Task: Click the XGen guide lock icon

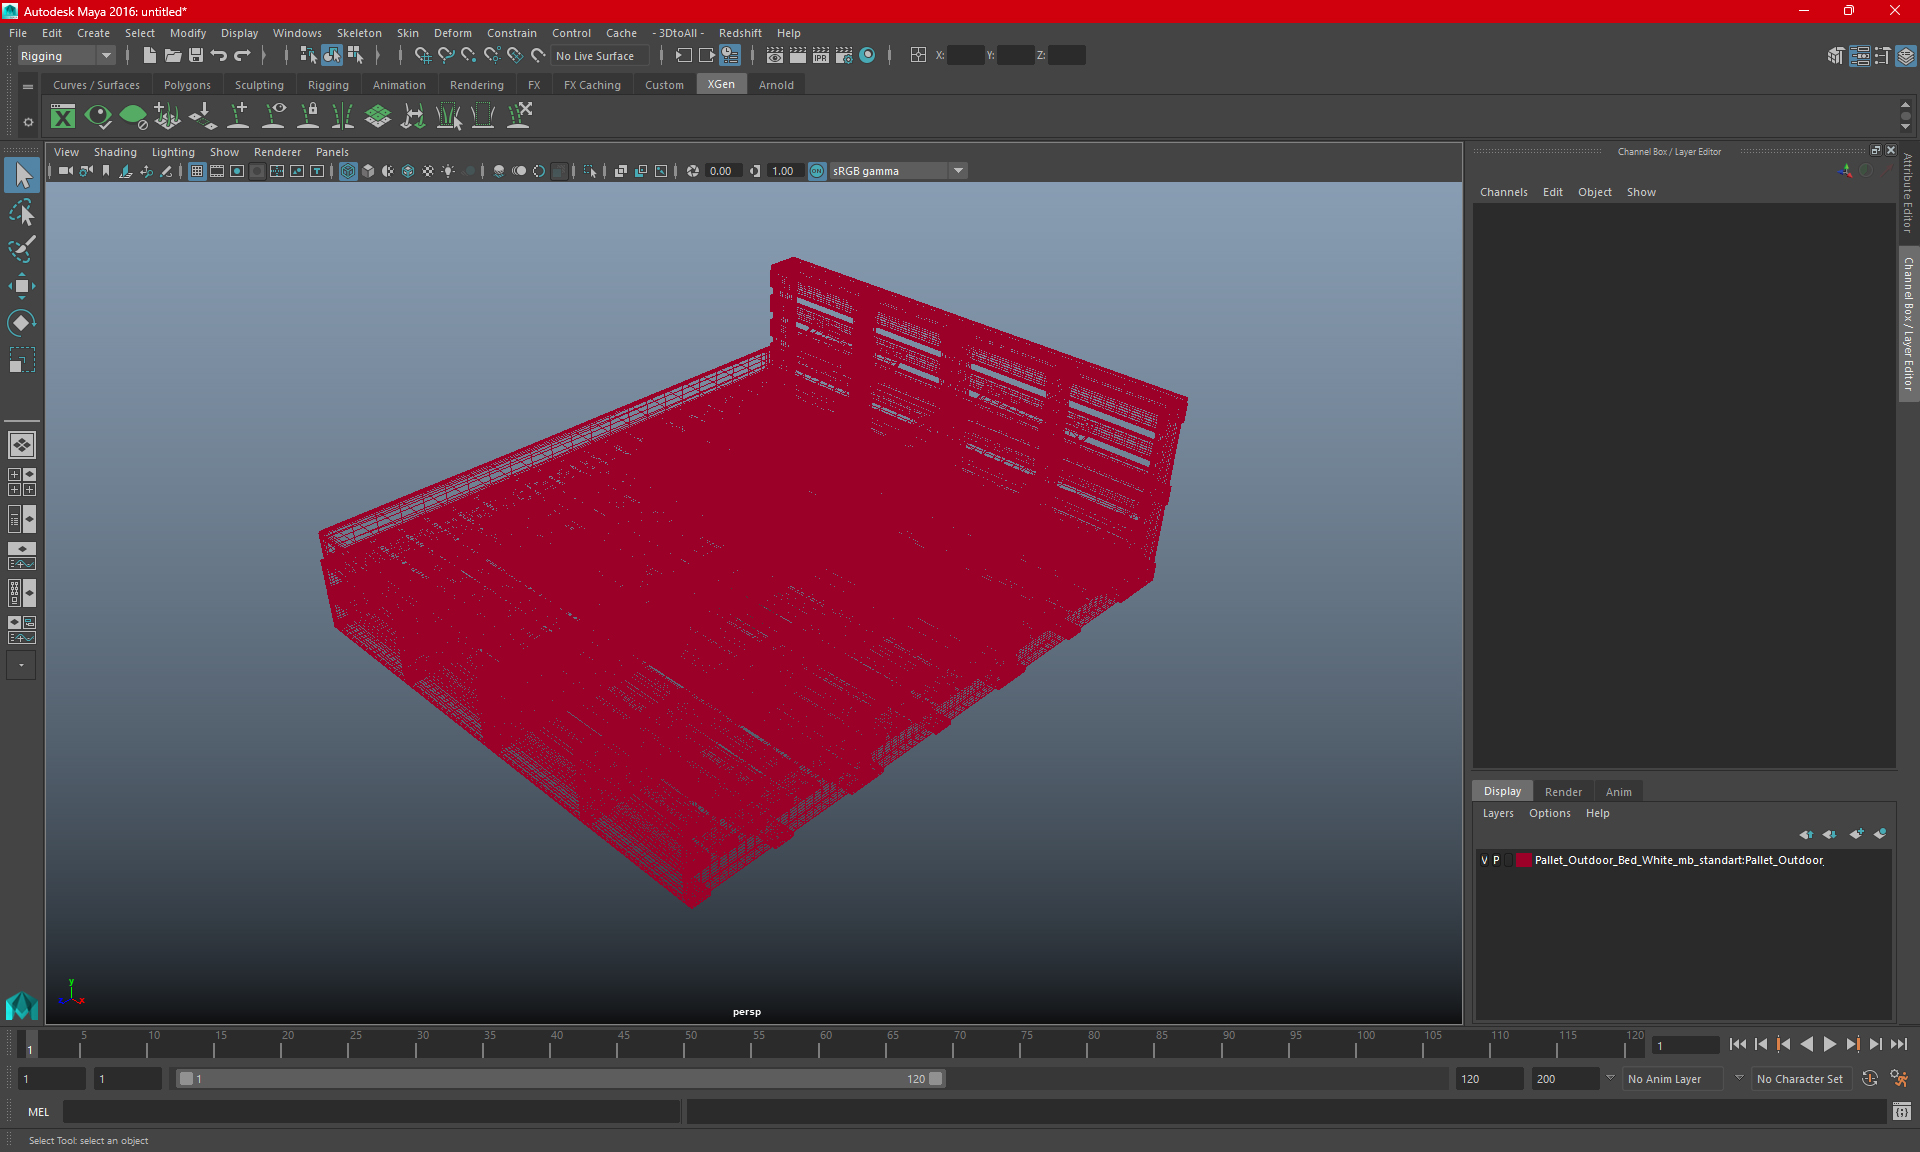Action: click(309, 116)
